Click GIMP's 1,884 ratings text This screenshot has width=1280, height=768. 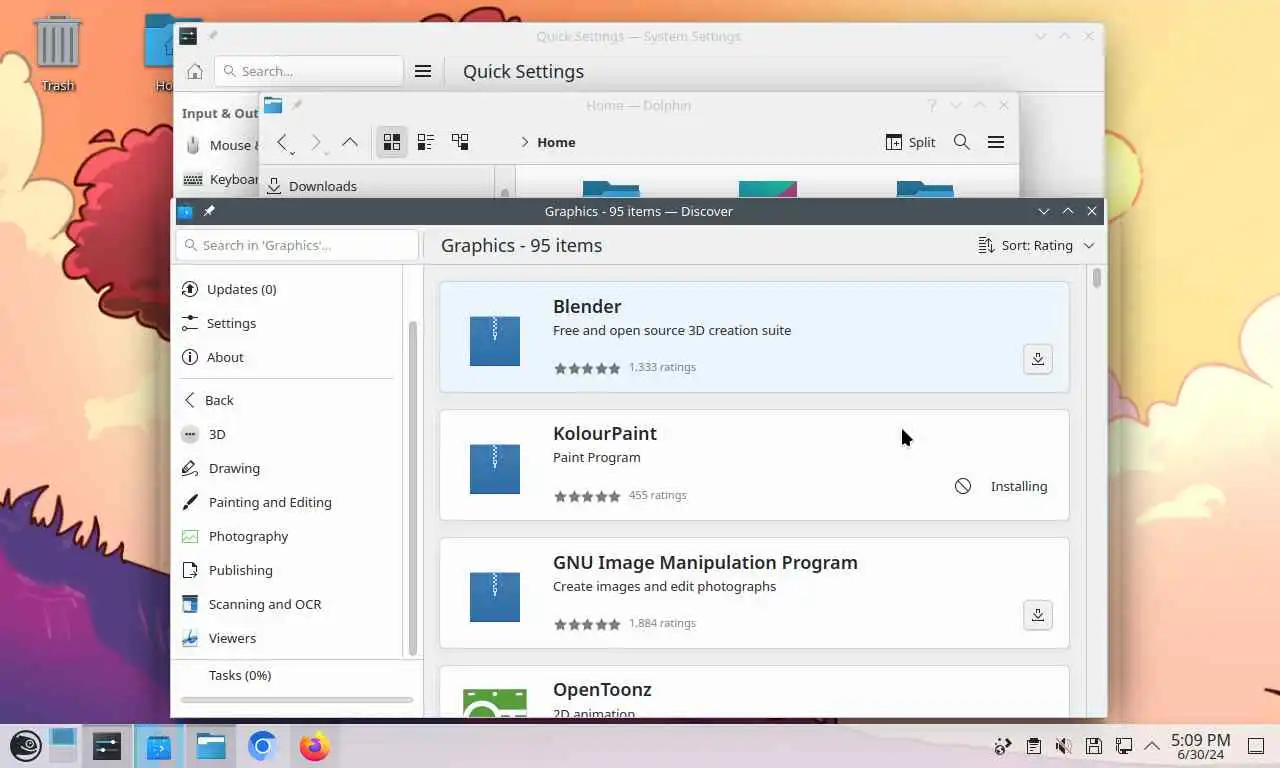click(x=662, y=623)
